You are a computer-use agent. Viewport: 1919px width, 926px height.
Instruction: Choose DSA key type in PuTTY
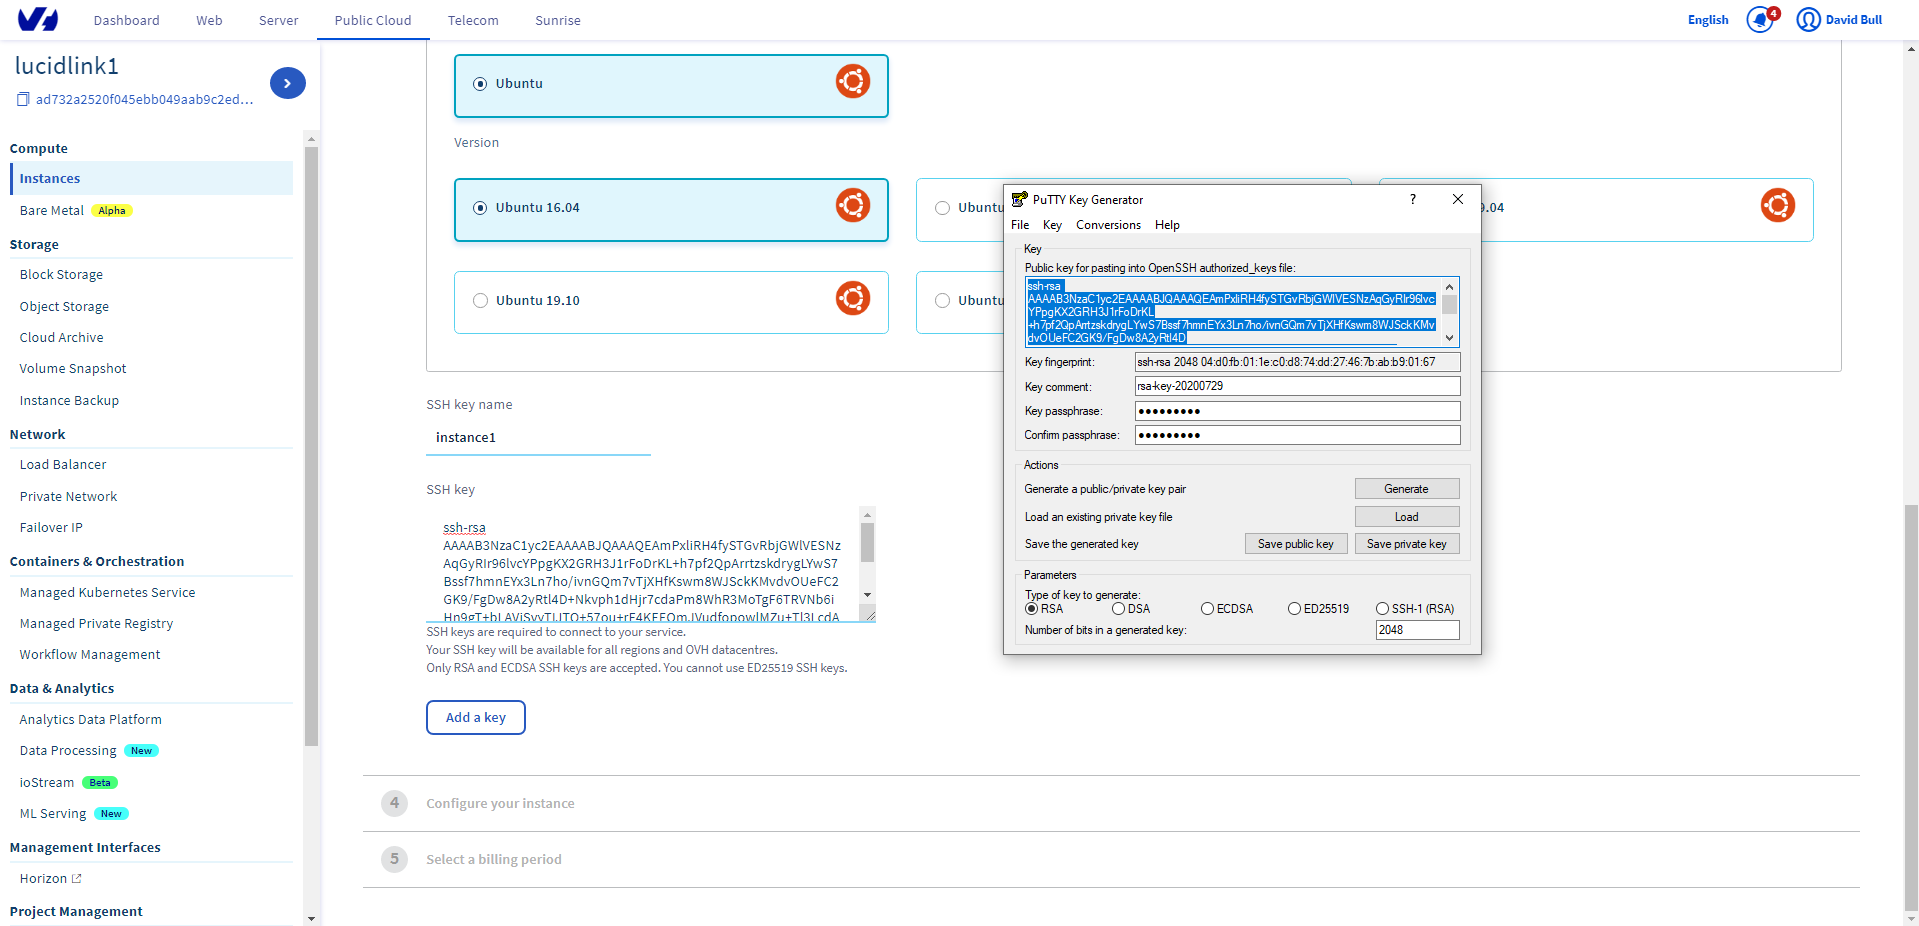1118,609
